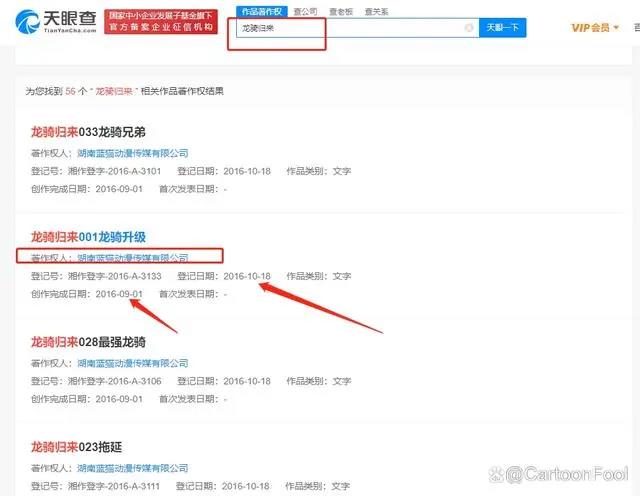Select the 作品著作权 search tab
Image resolution: width=640 pixels, height=496 pixels.
(262, 11)
